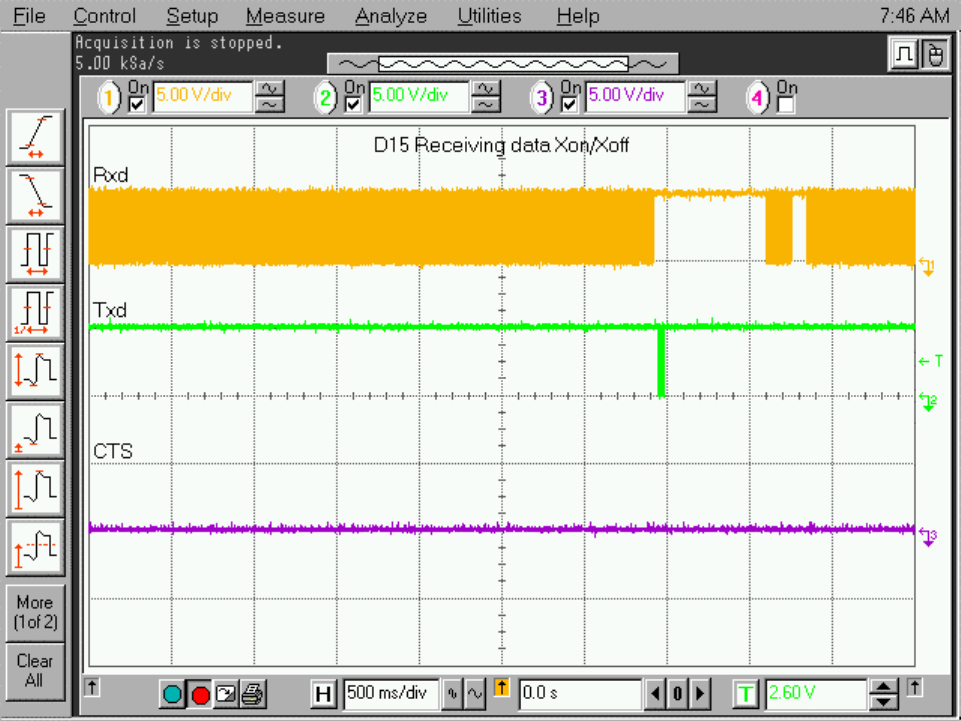Click the square-wave graphical interface icon
The image size is (961, 721).
(904, 55)
